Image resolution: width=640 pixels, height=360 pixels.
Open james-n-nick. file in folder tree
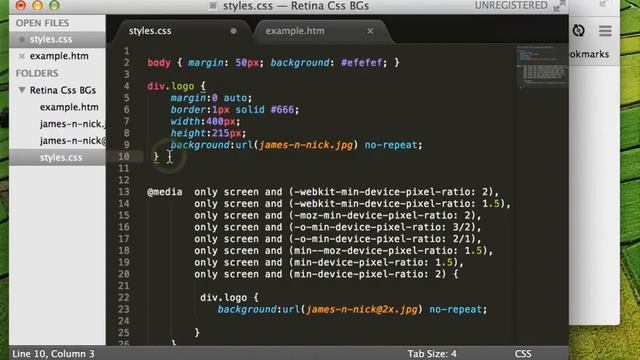72,124
